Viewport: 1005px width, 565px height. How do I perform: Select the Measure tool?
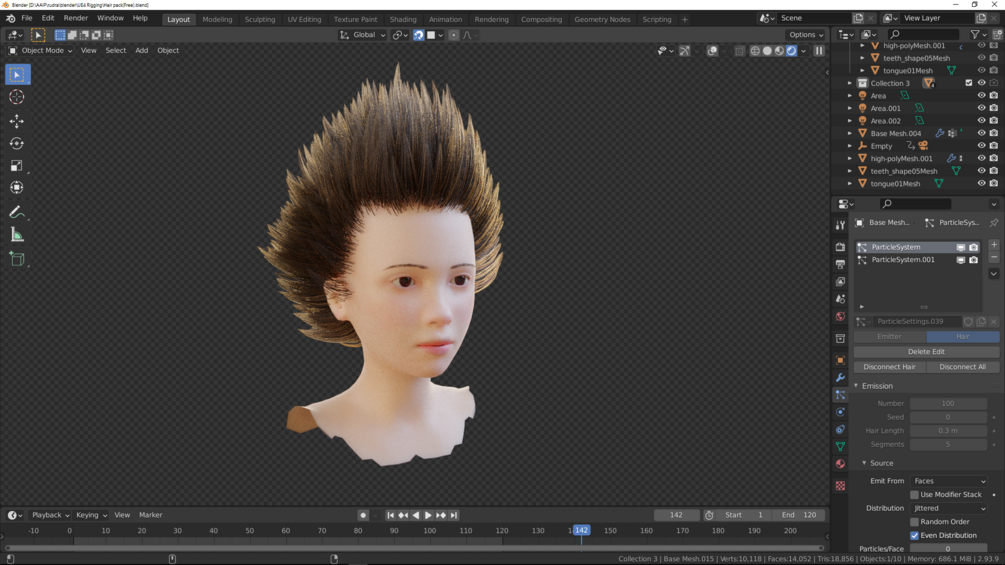17,235
